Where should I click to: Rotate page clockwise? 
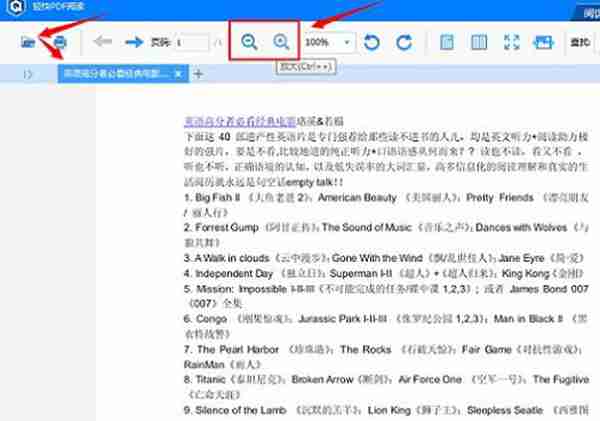point(404,42)
